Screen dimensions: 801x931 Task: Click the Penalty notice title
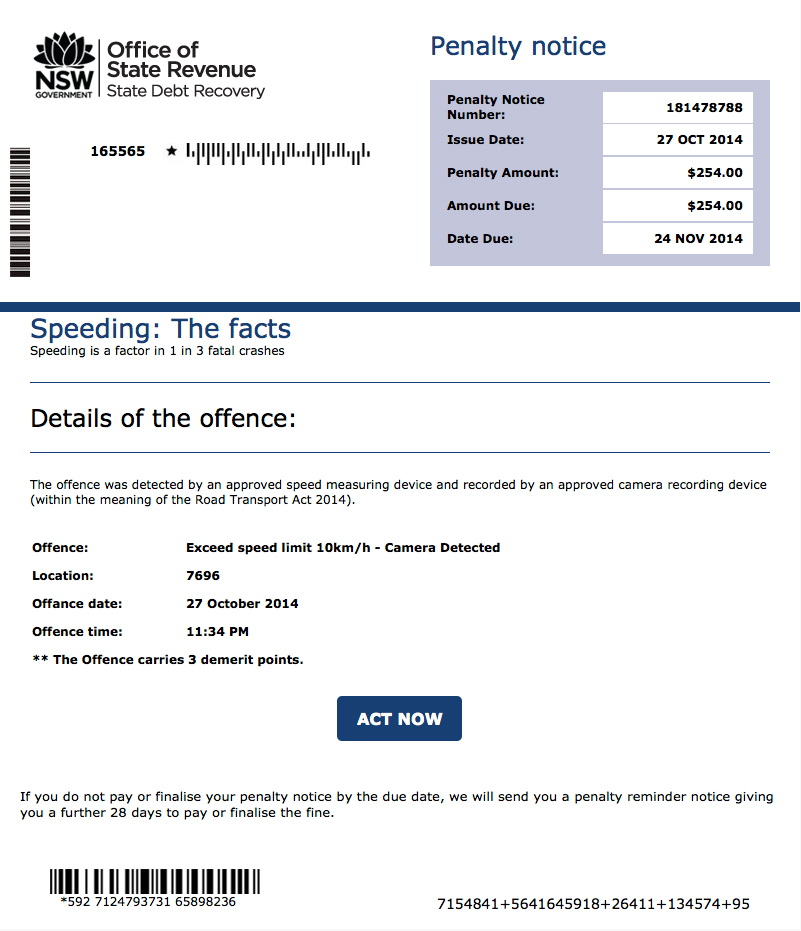[518, 47]
